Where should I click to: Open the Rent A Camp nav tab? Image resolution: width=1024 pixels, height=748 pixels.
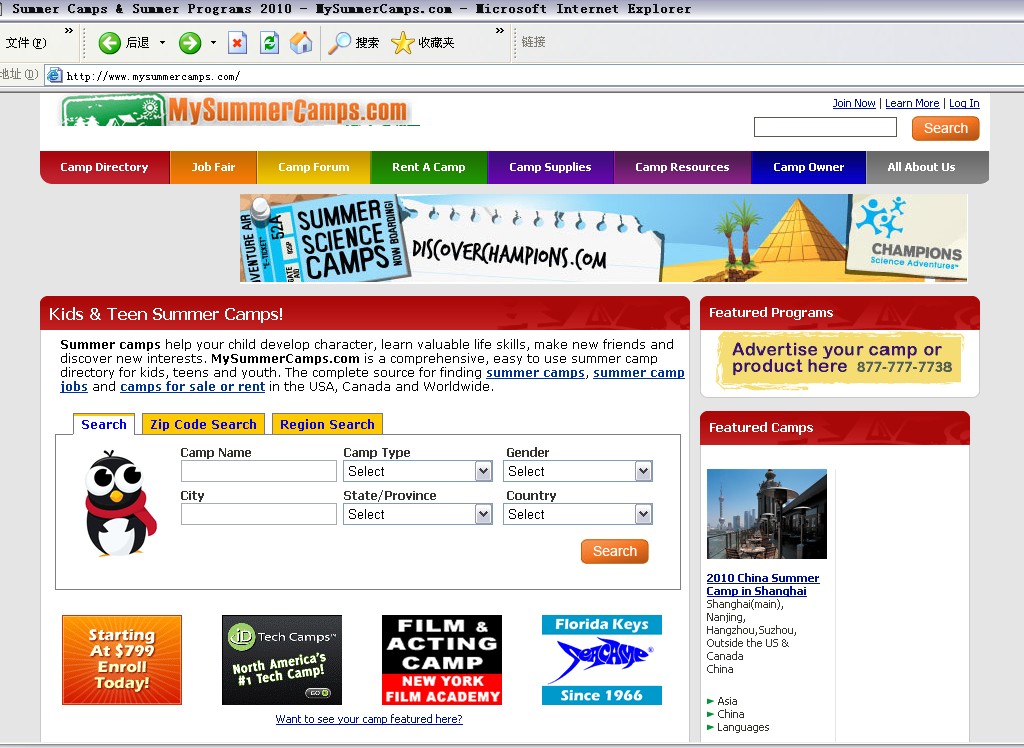[429, 167]
